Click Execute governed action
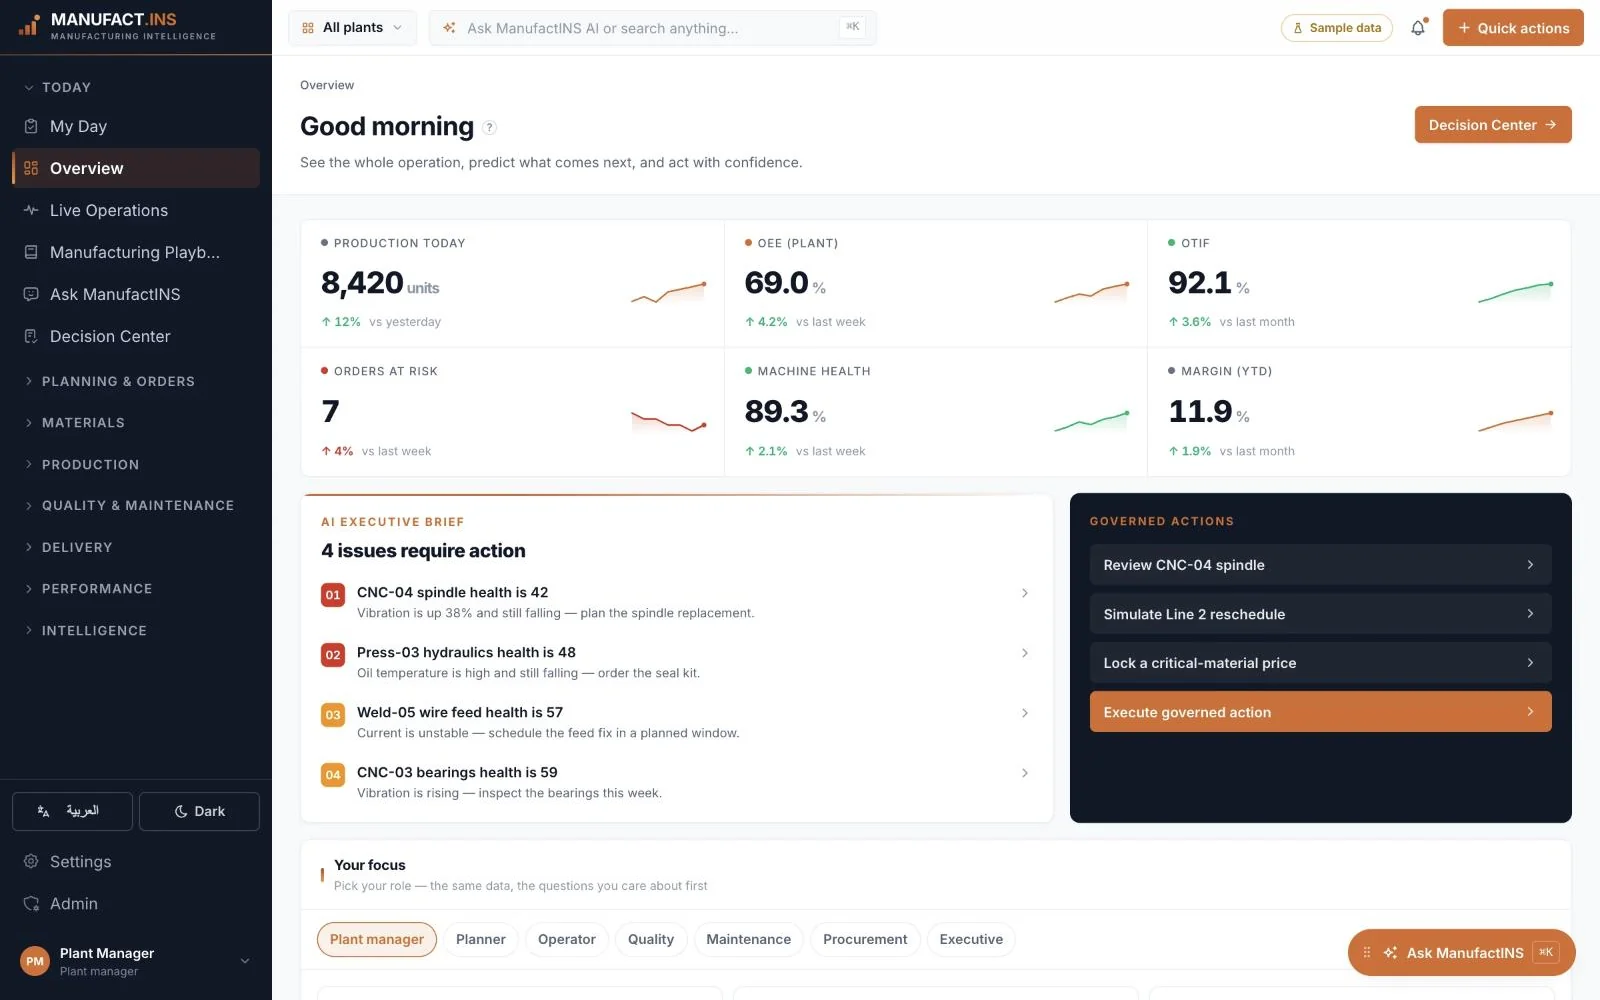The height and width of the screenshot is (1000, 1600). [1320, 712]
